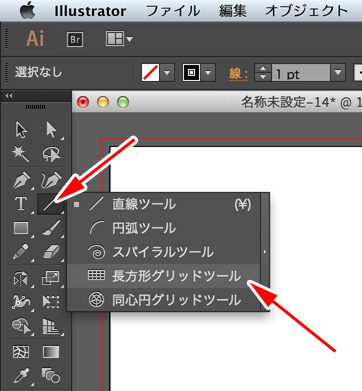Tear off the tool flyout panel

(265, 252)
